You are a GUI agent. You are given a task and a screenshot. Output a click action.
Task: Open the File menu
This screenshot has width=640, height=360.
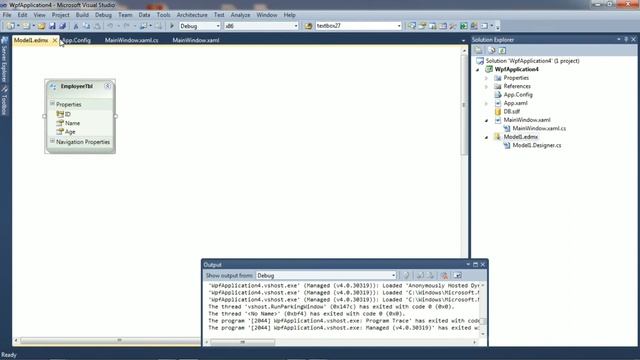7,15
